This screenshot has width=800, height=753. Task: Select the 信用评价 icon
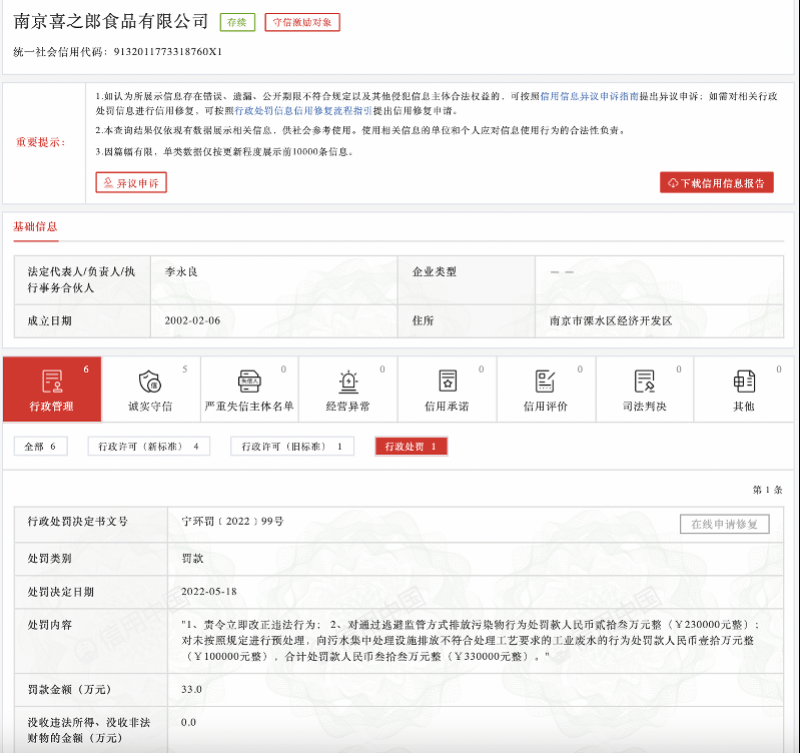pyautogui.click(x=545, y=381)
